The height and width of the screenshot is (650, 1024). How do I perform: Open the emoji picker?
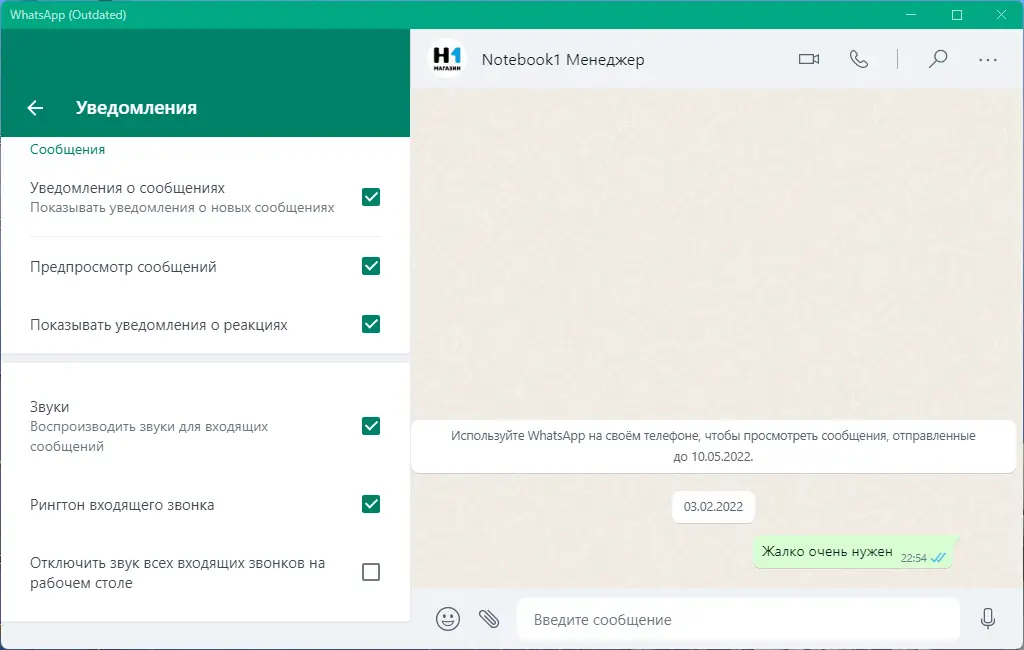pyautogui.click(x=448, y=619)
